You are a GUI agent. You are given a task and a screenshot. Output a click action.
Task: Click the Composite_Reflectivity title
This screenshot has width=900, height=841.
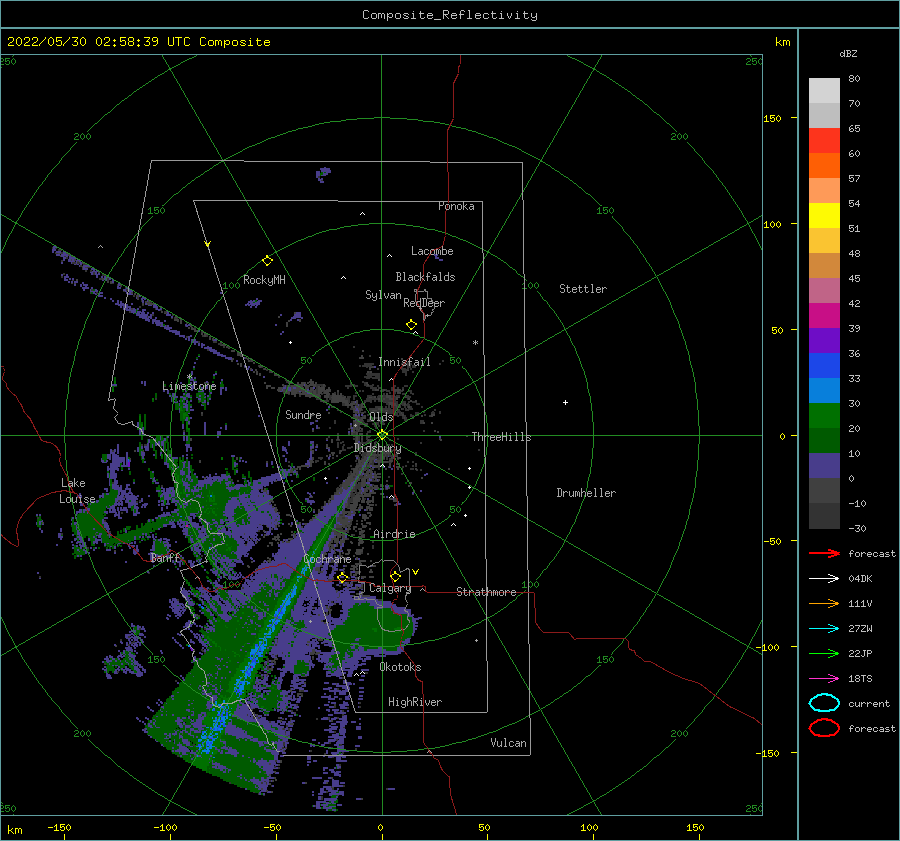[x=449, y=15]
